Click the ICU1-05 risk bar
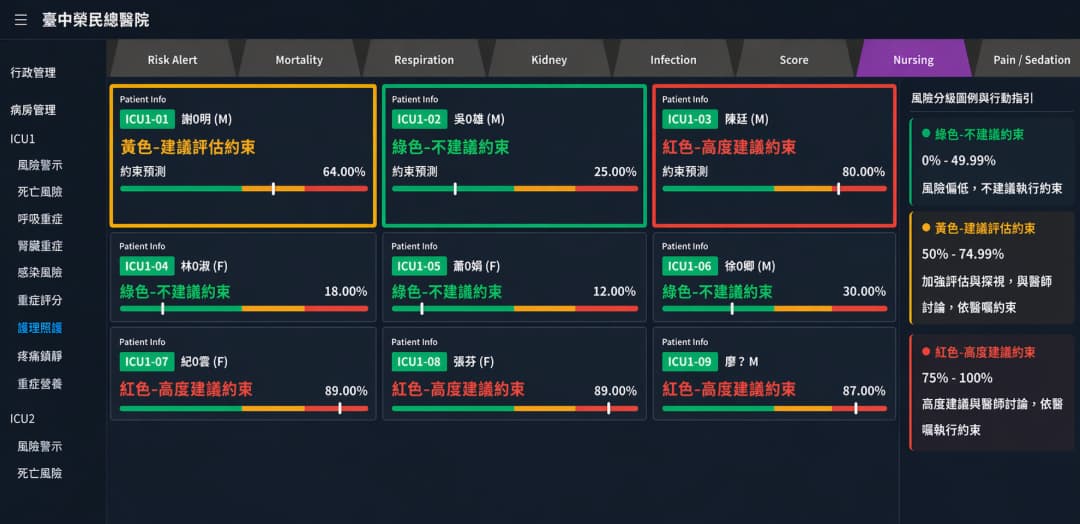Viewport: 1080px width, 524px height. click(x=515, y=308)
